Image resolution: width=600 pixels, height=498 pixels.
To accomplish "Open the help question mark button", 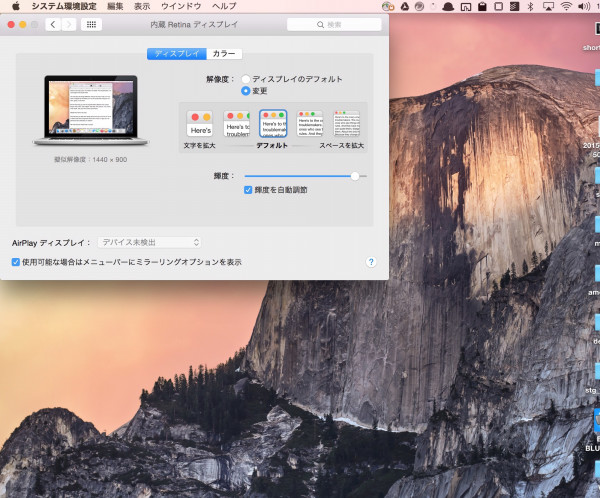I will (371, 262).
